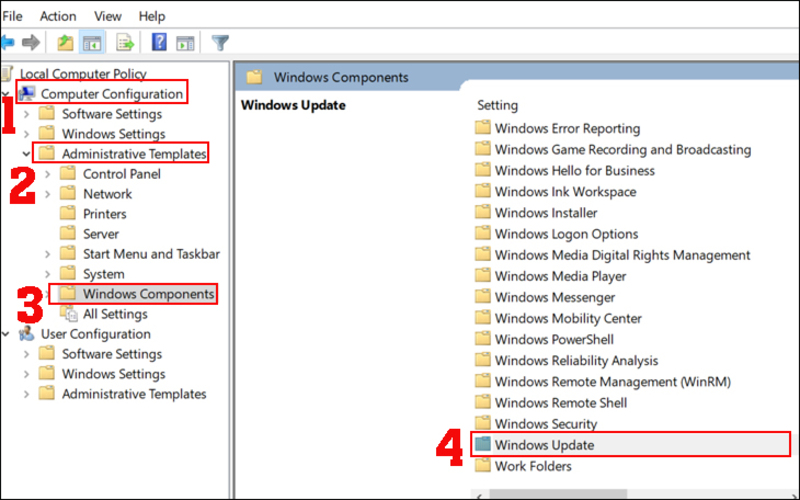Click the up one level toolbar icon
800x500 pixels.
coord(65,42)
